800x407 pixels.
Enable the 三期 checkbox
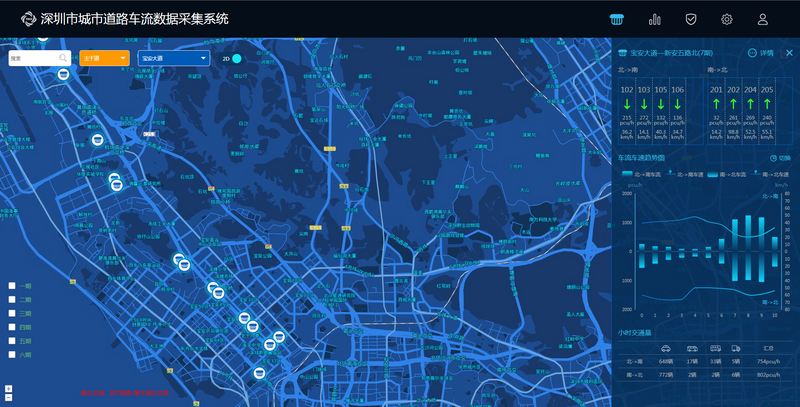(12, 313)
